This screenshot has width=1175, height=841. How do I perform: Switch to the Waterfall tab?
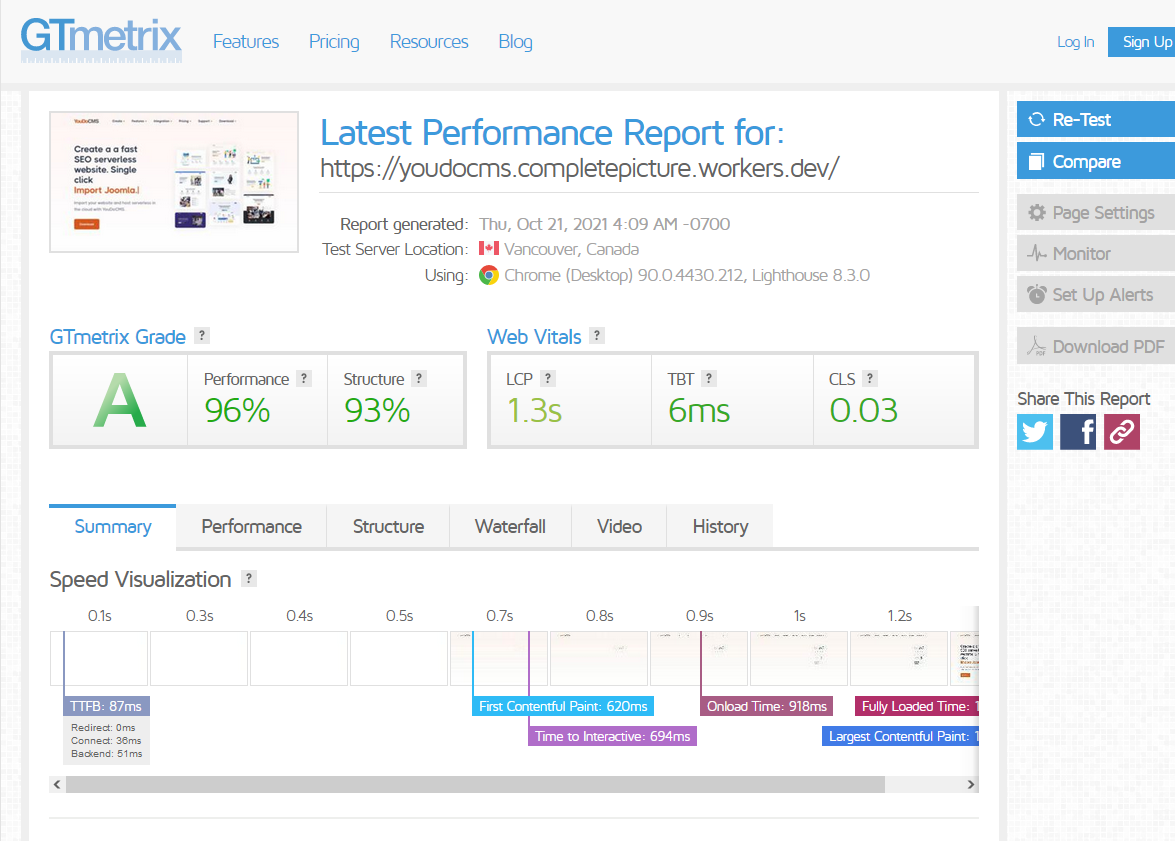(x=510, y=525)
